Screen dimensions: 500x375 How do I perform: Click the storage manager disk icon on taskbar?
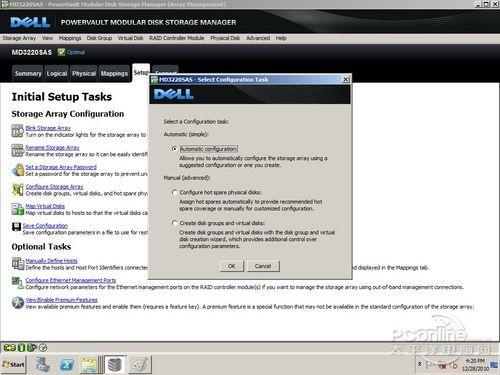[x=115, y=365]
